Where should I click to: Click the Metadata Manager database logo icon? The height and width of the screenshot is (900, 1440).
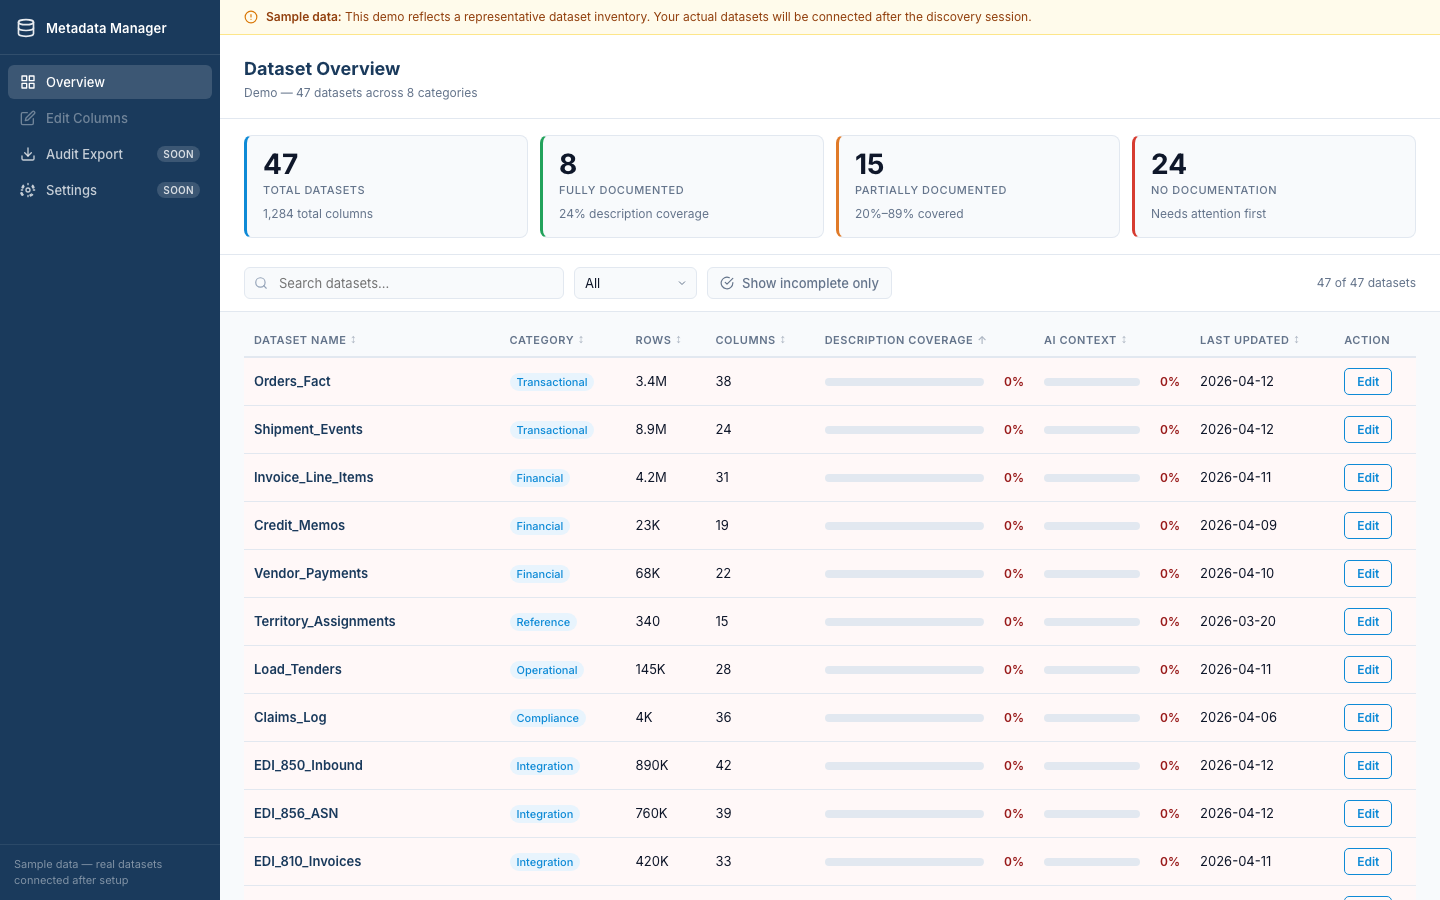point(26,28)
